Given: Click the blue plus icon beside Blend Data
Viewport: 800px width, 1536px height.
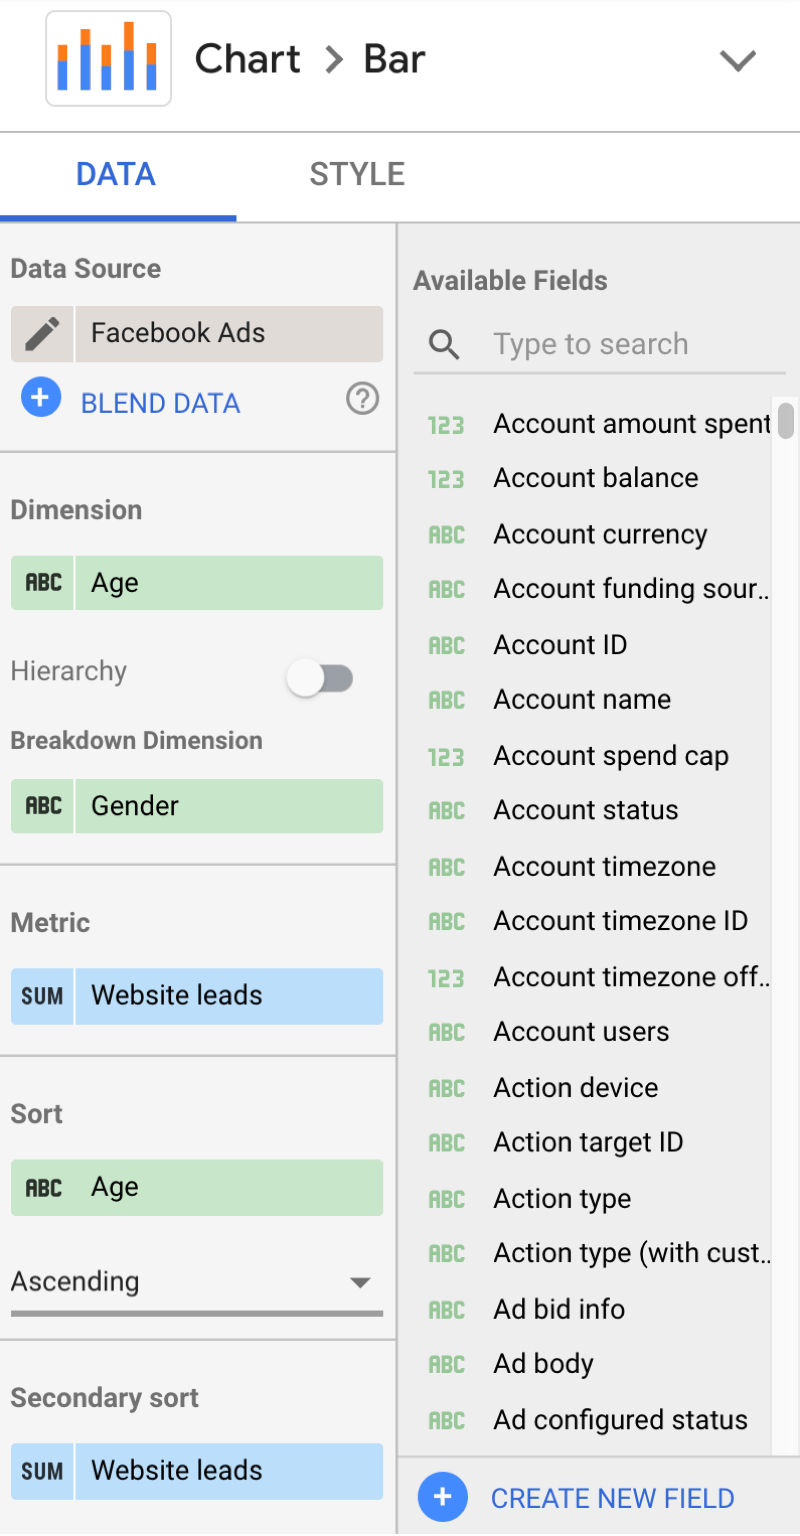Looking at the screenshot, I should coord(41,399).
